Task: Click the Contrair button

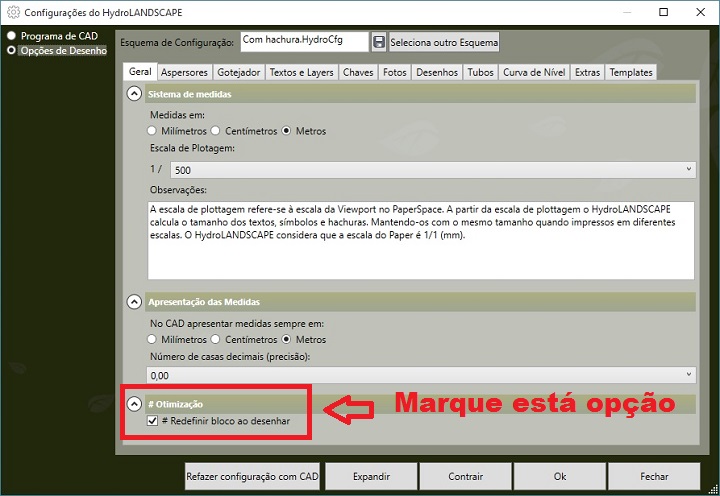Action: click(466, 476)
